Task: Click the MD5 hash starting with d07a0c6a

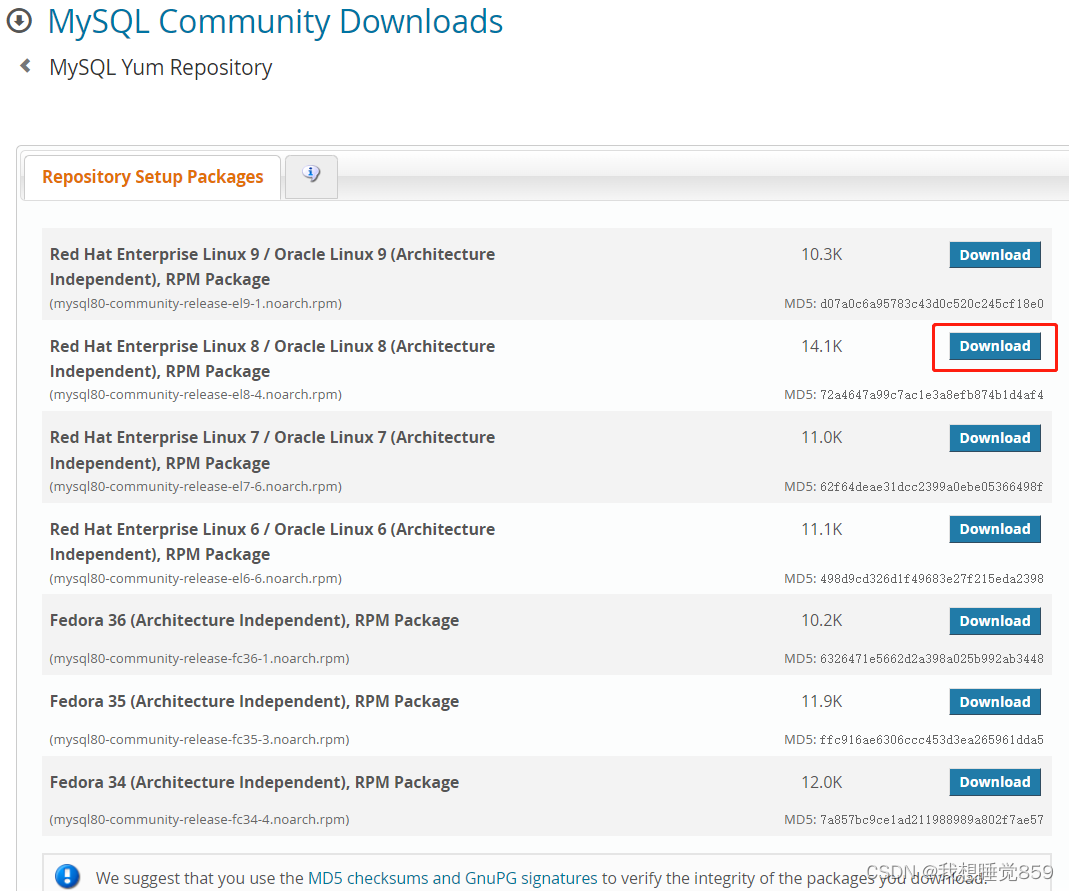Action: click(x=931, y=303)
